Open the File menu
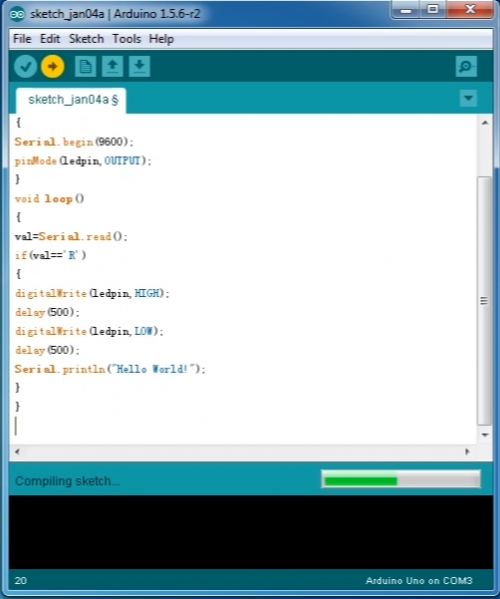500x599 pixels. 22,39
